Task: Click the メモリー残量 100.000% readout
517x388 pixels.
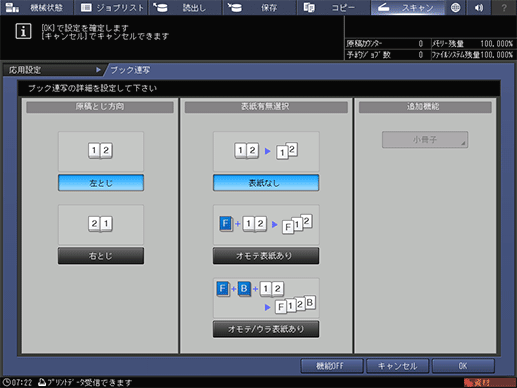Action: pos(496,44)
